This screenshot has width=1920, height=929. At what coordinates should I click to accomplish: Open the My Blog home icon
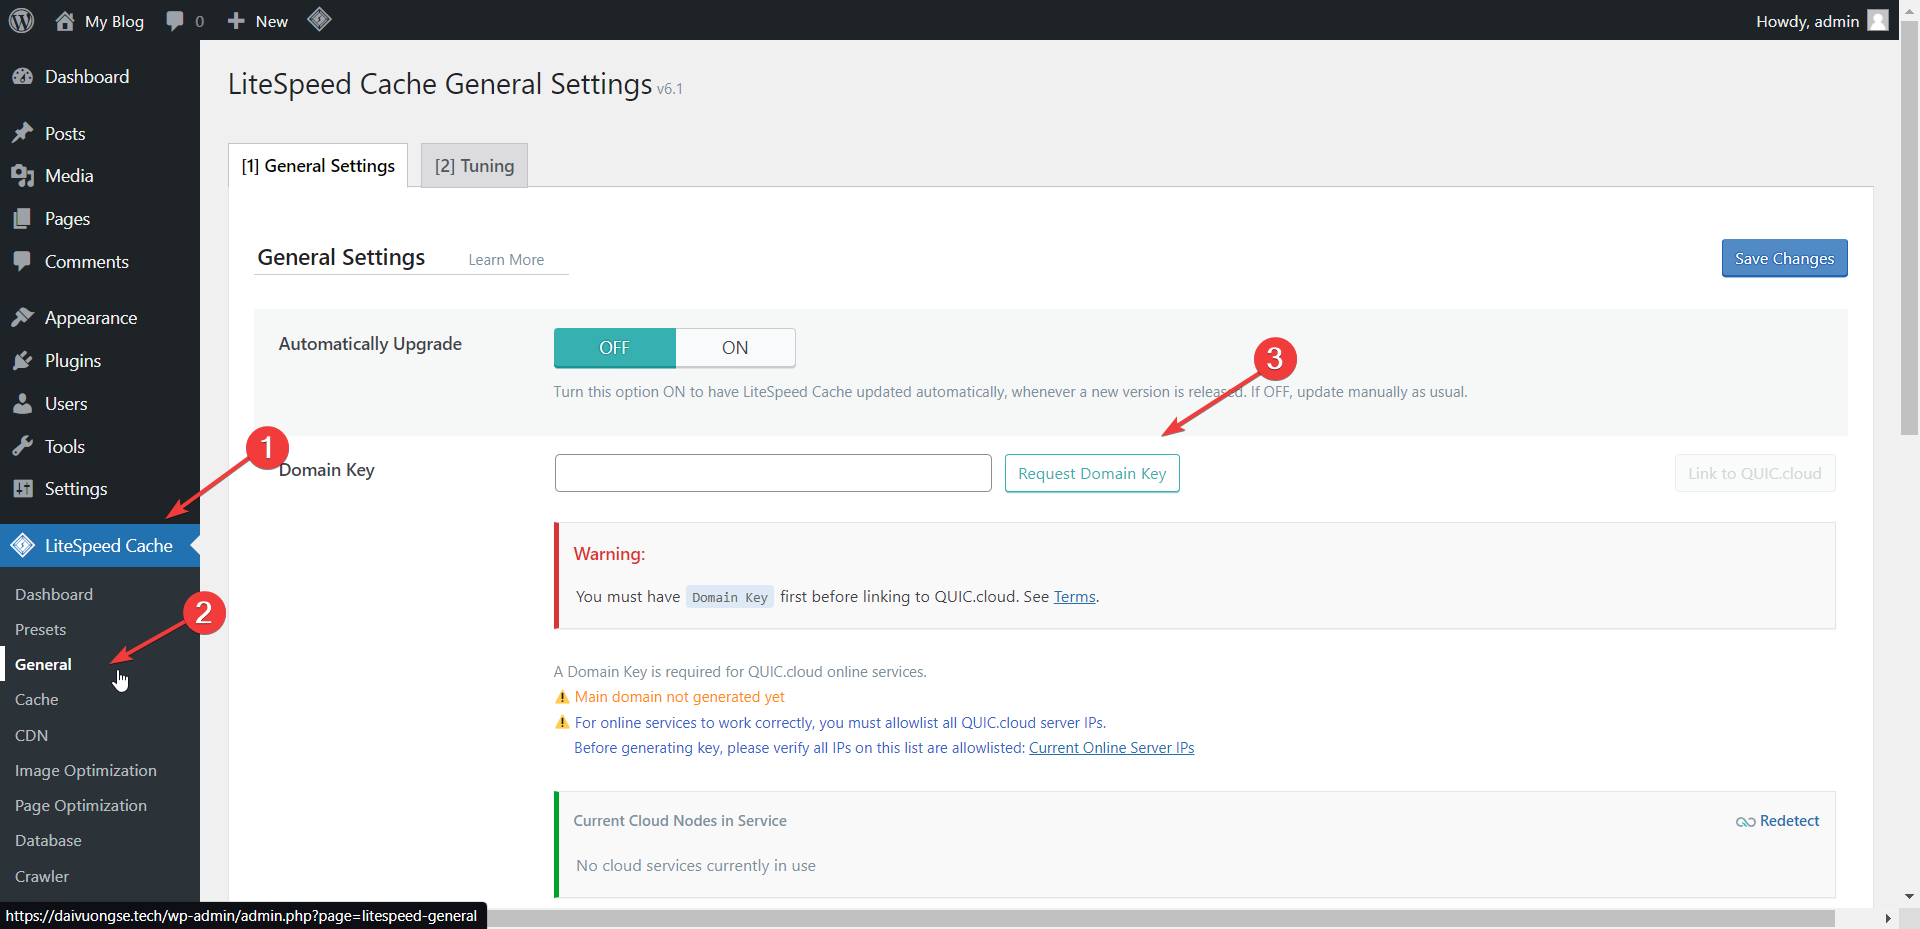(65, 21)
